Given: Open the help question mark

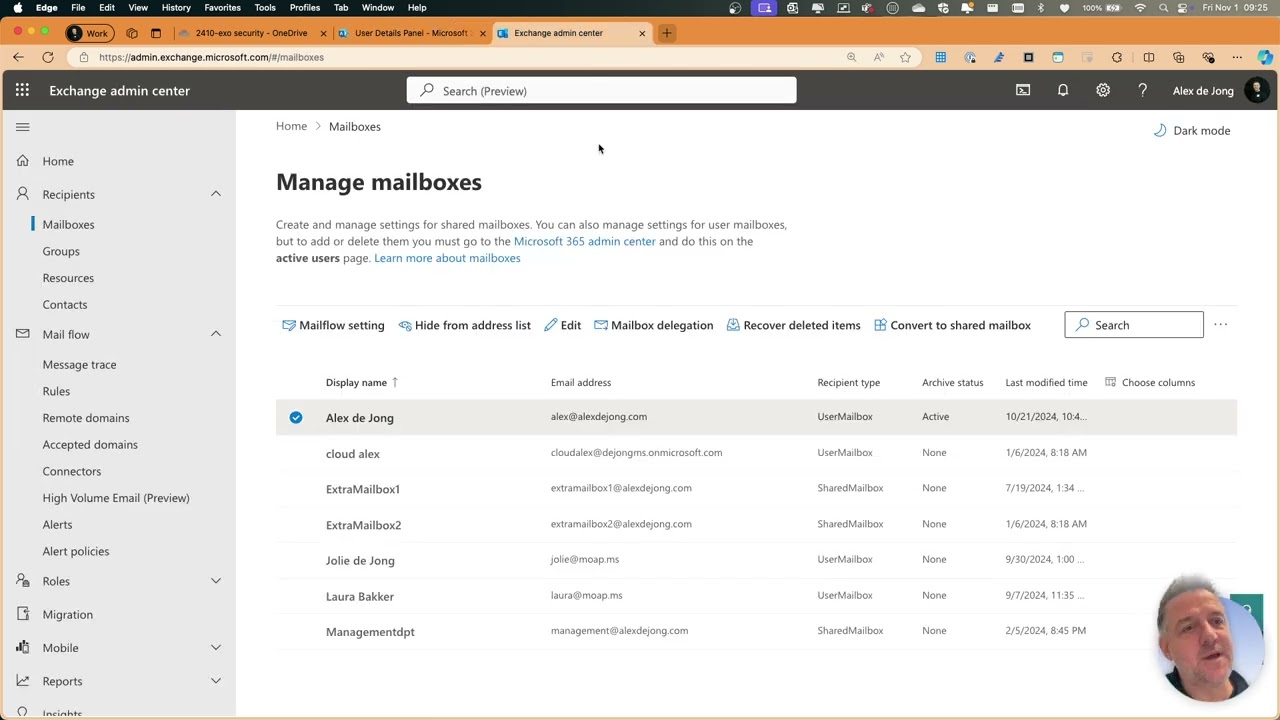Looking at the screenshot, I should pos(1142,90).
